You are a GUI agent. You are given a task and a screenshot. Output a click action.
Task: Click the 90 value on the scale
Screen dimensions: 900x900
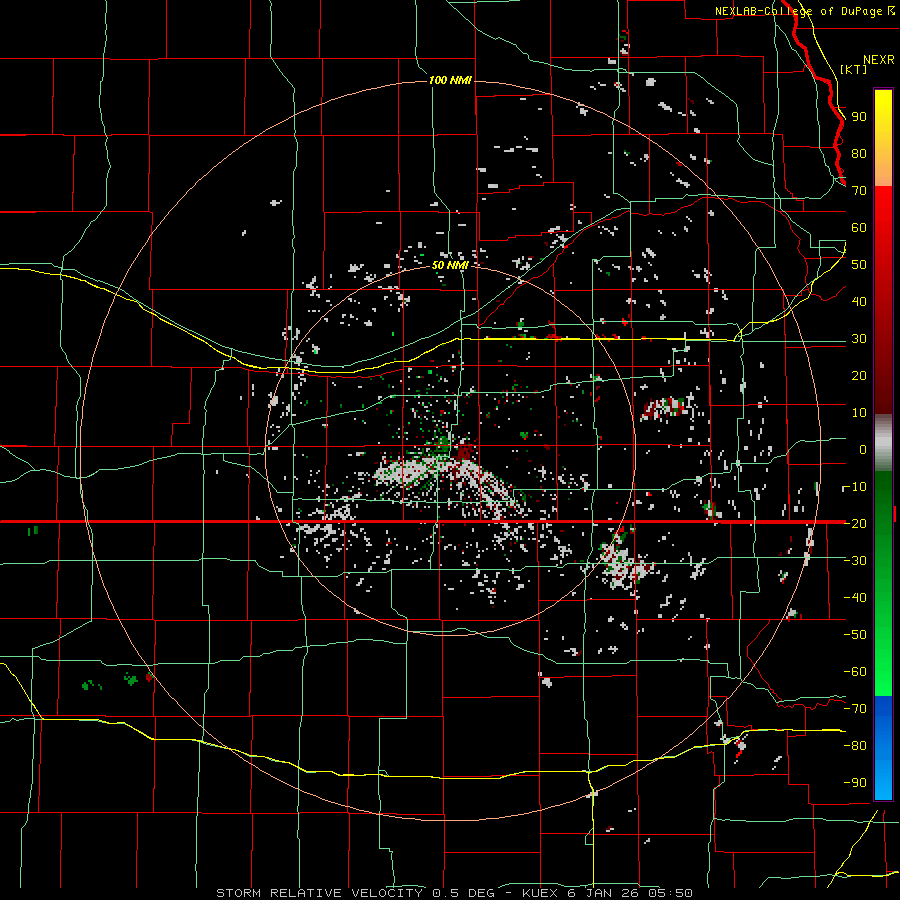[x=859, y=117]
